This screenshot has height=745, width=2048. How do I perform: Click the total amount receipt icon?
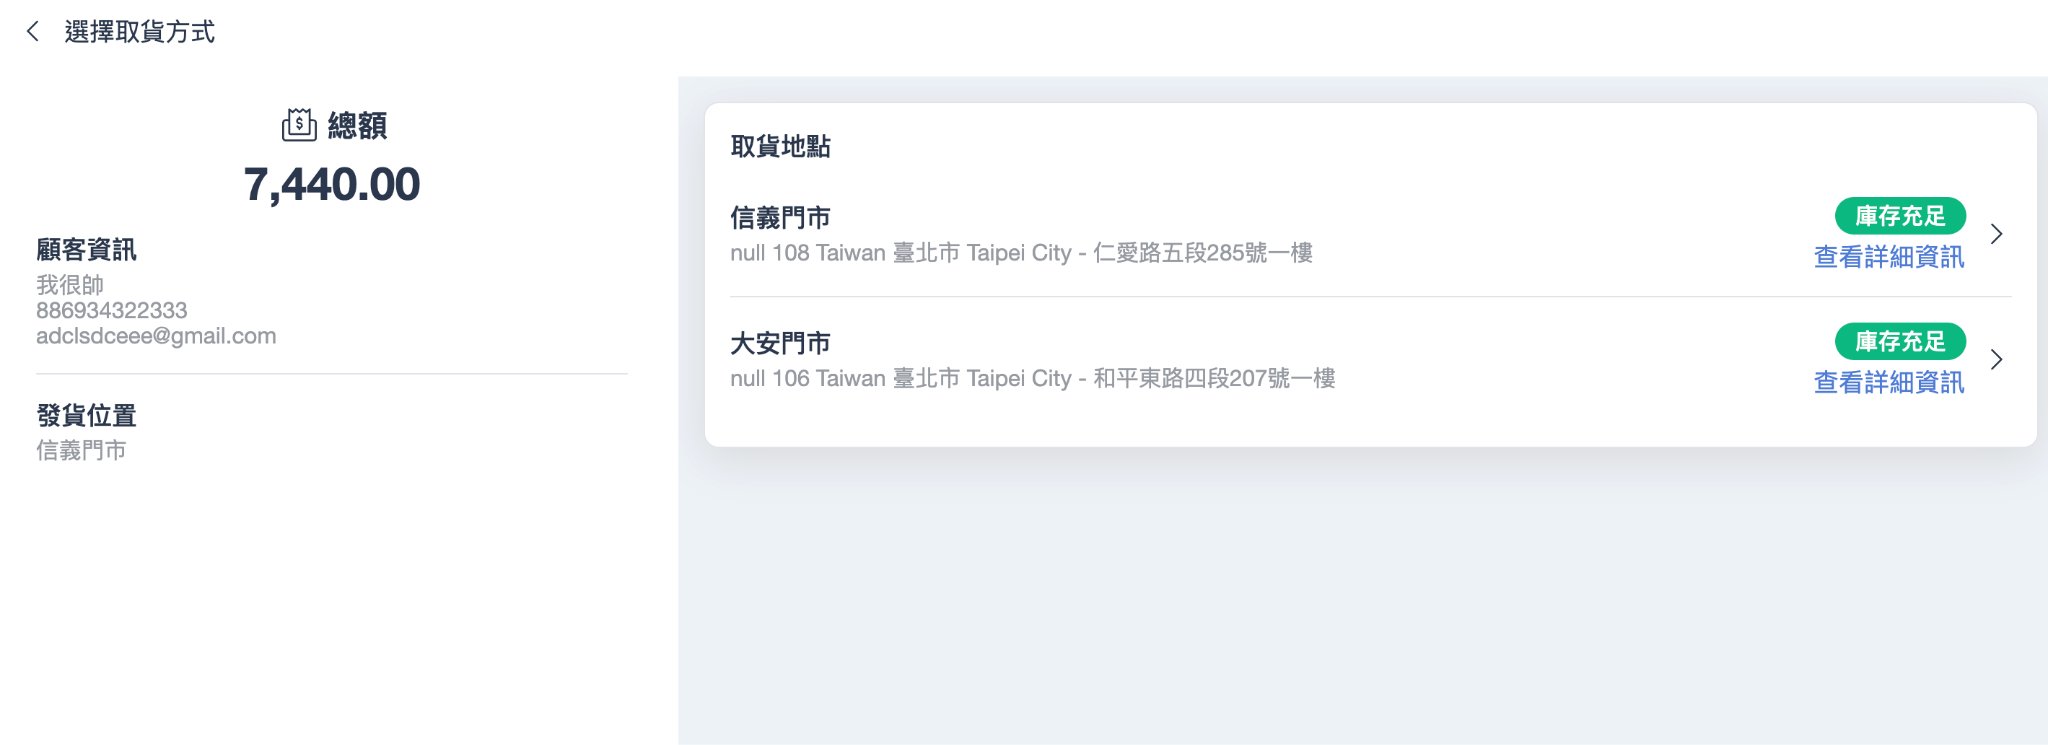pyautogui.click(x=299, y=125)
